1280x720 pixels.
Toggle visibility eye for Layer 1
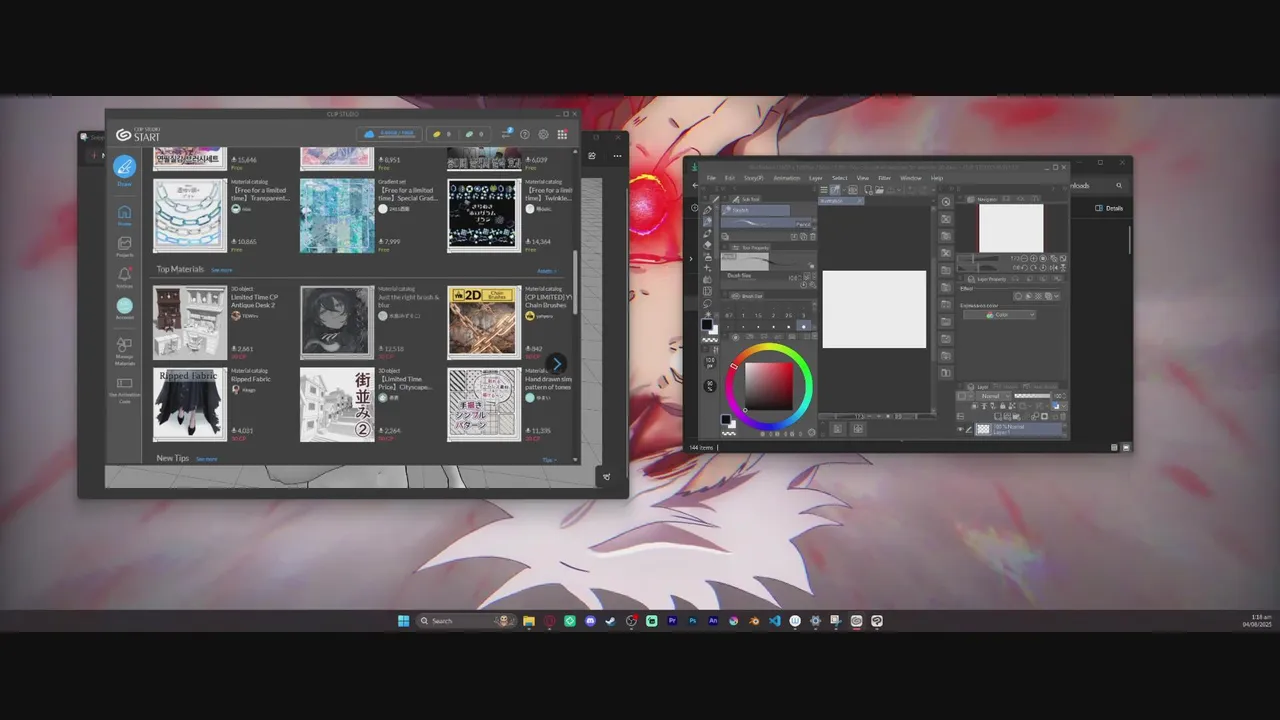pyautogui.click(x=962, y=429)
